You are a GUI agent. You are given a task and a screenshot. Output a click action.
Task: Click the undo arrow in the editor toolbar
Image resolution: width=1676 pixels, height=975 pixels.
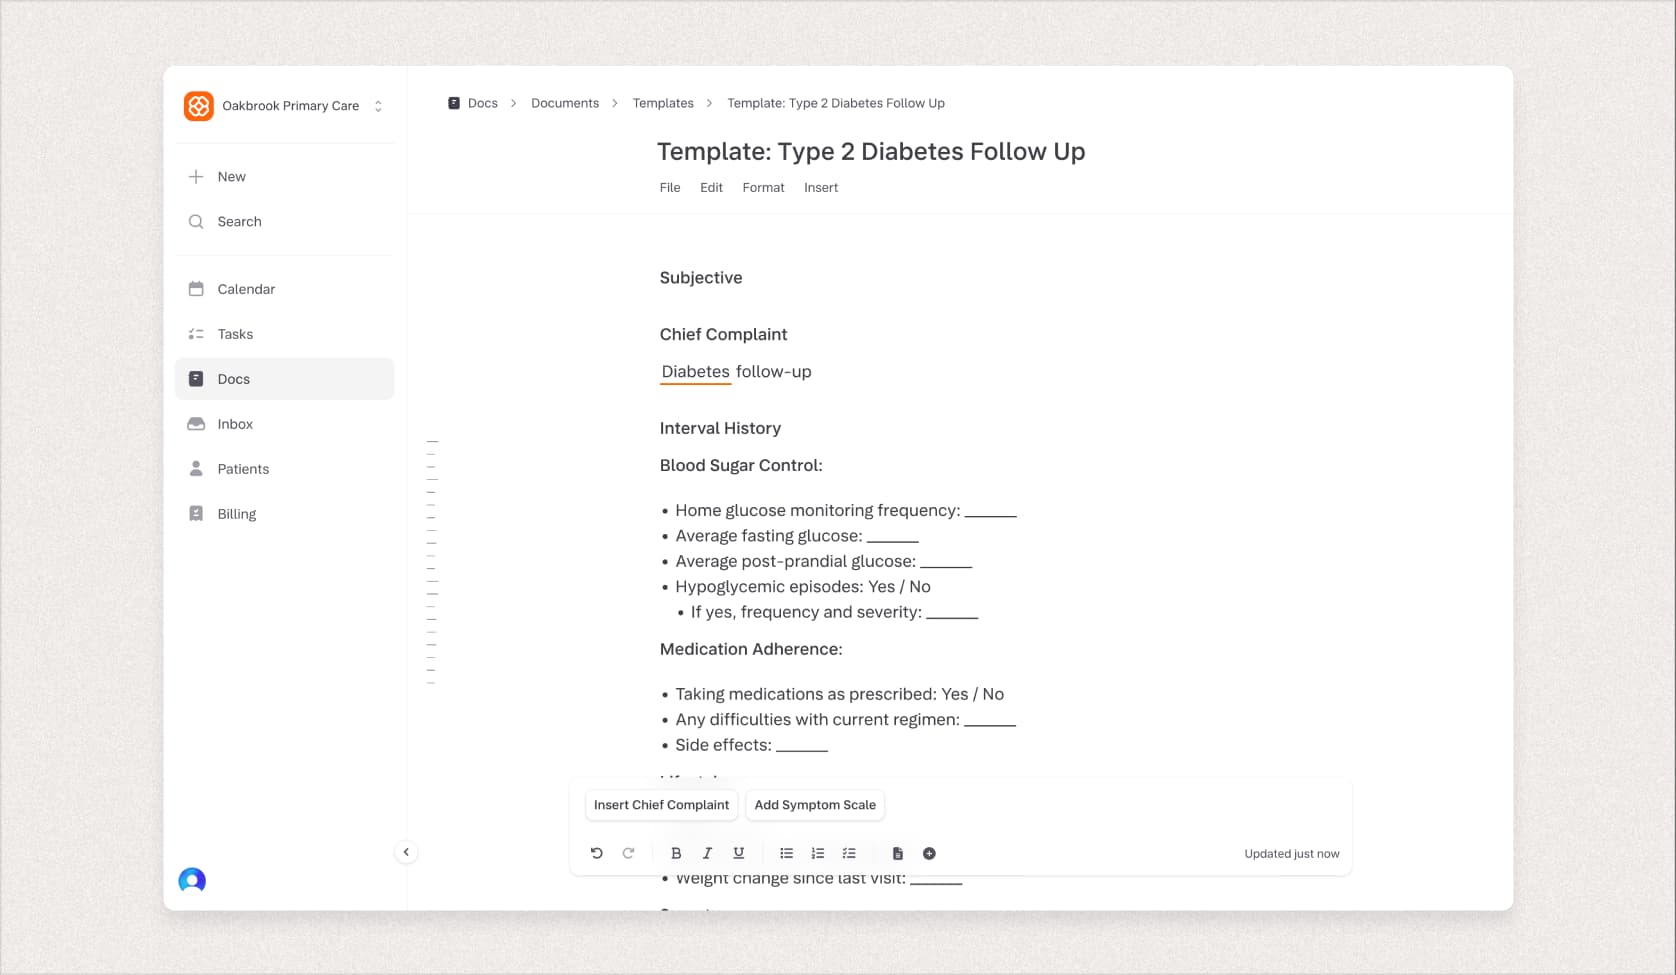tap(597, 853)
